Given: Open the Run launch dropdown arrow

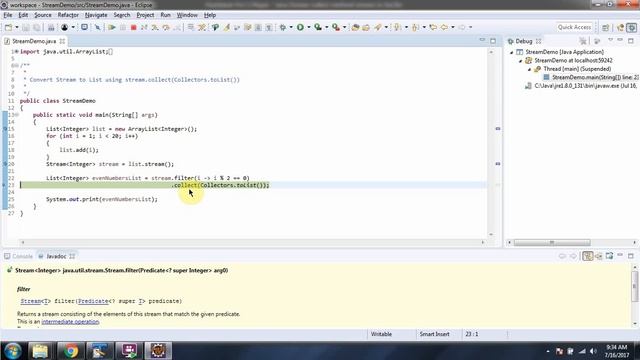Looking at the screenshot, I should tap(309, 27).
